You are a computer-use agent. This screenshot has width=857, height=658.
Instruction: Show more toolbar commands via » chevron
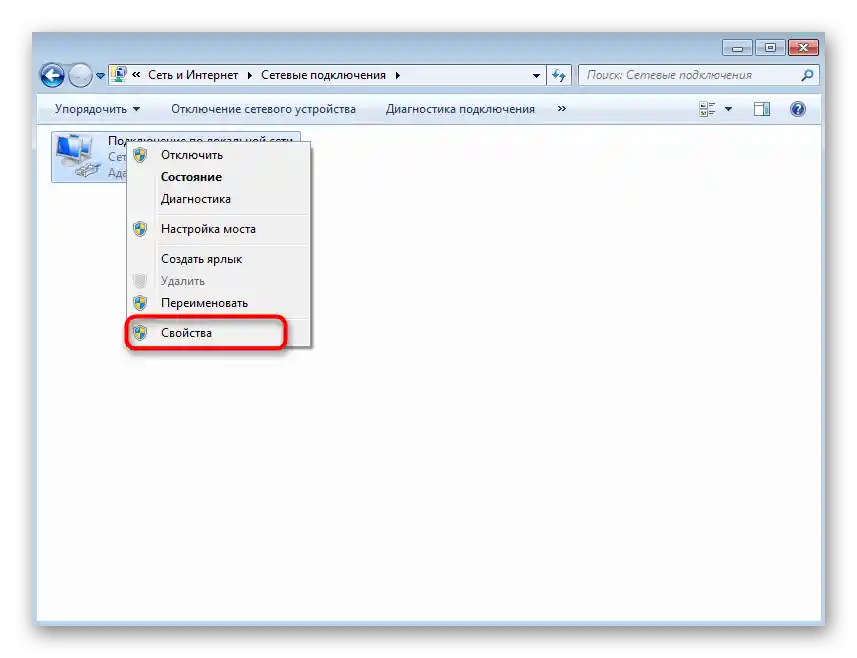click(x=561, y=109)
